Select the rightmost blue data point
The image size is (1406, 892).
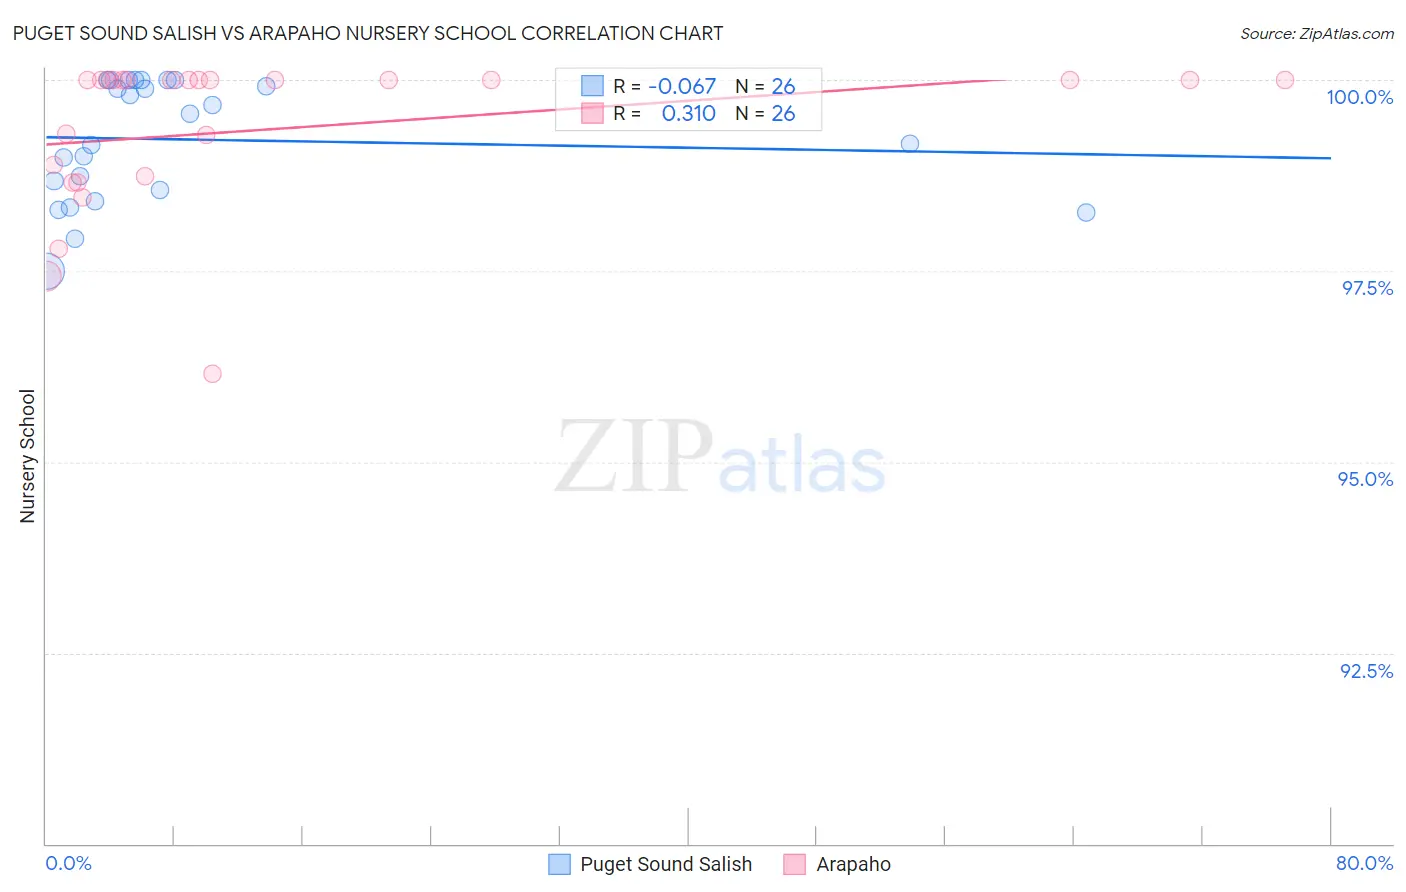(1086, 213)
